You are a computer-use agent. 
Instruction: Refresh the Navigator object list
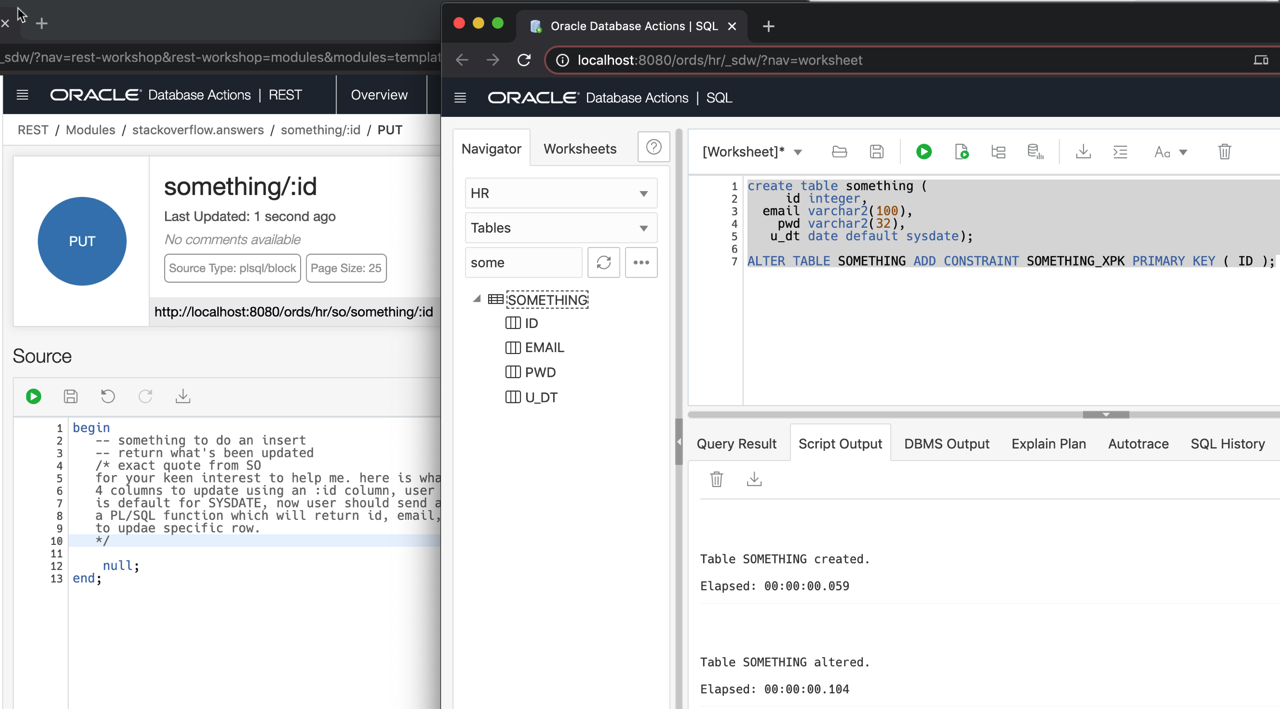click(604, 263)
